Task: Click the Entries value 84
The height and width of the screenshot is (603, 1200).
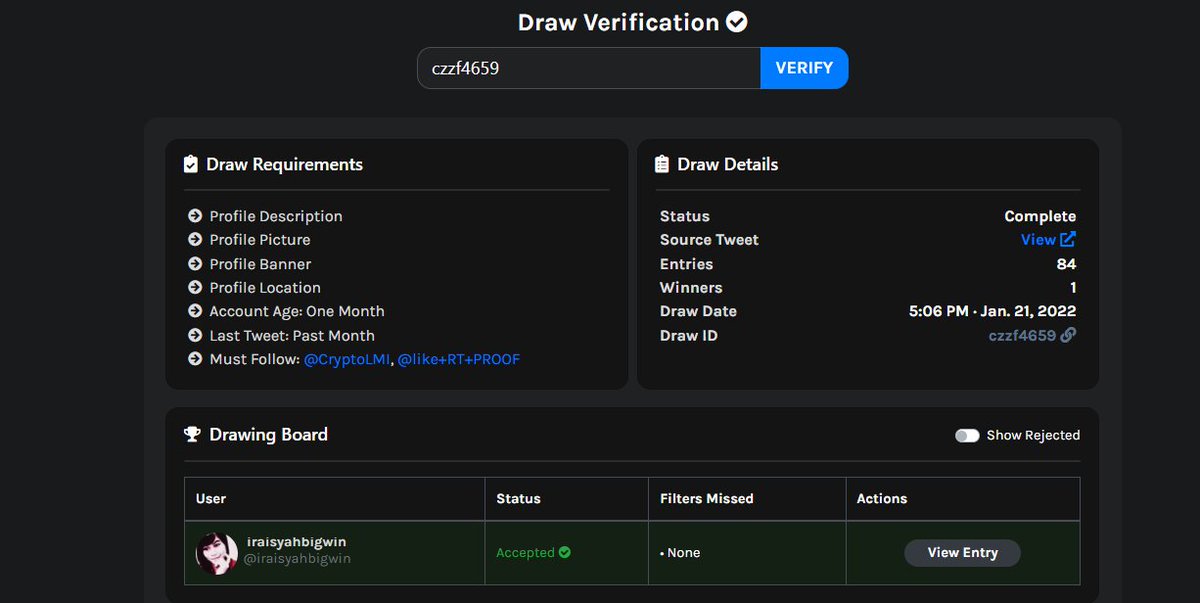Action: tap(1066, 264)
